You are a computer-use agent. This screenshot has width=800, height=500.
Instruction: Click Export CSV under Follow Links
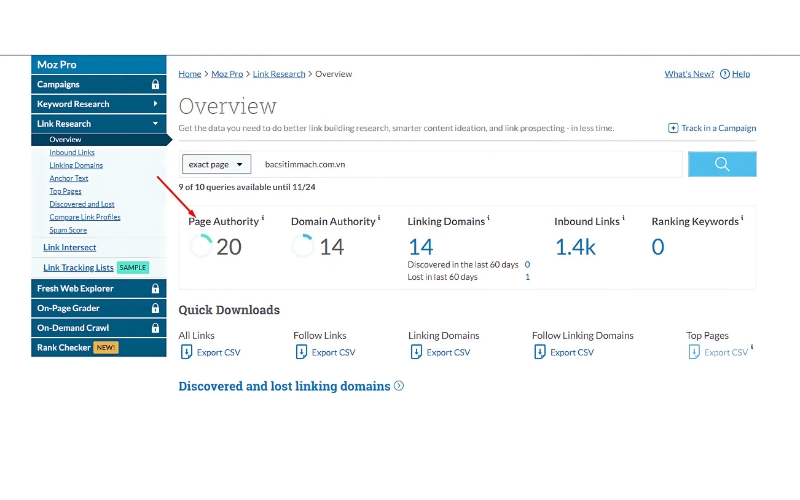tap(333, 353)
